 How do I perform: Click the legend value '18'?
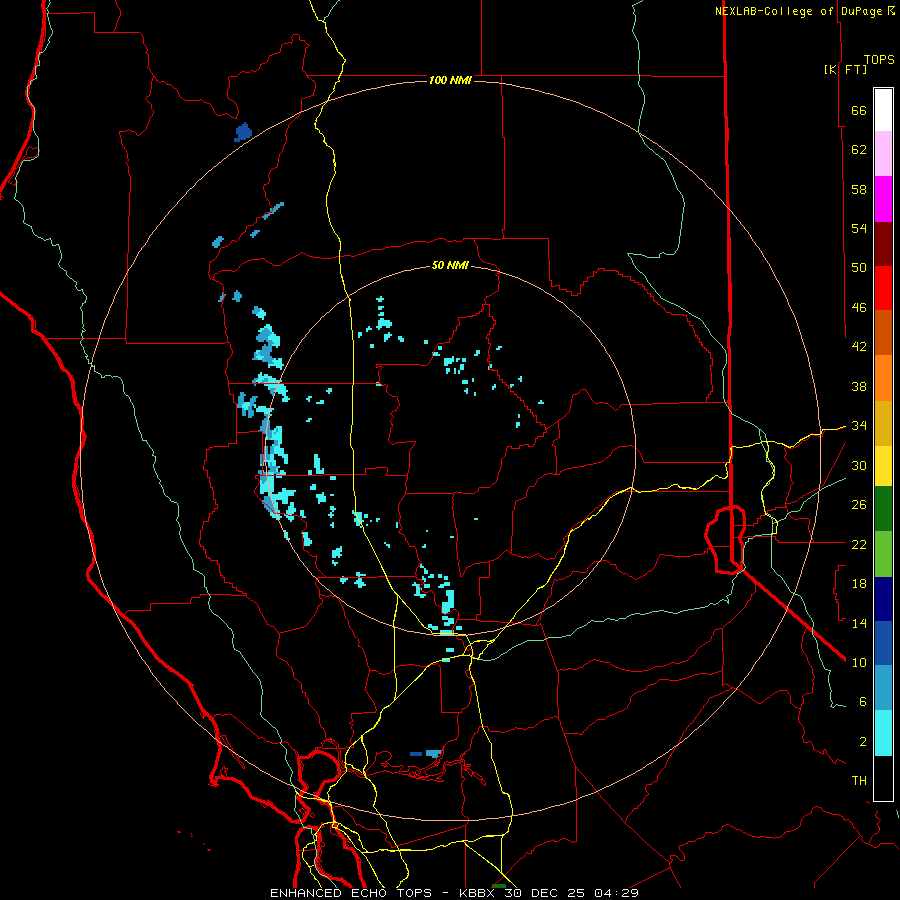pyautogui.click(x=859, y=583)
